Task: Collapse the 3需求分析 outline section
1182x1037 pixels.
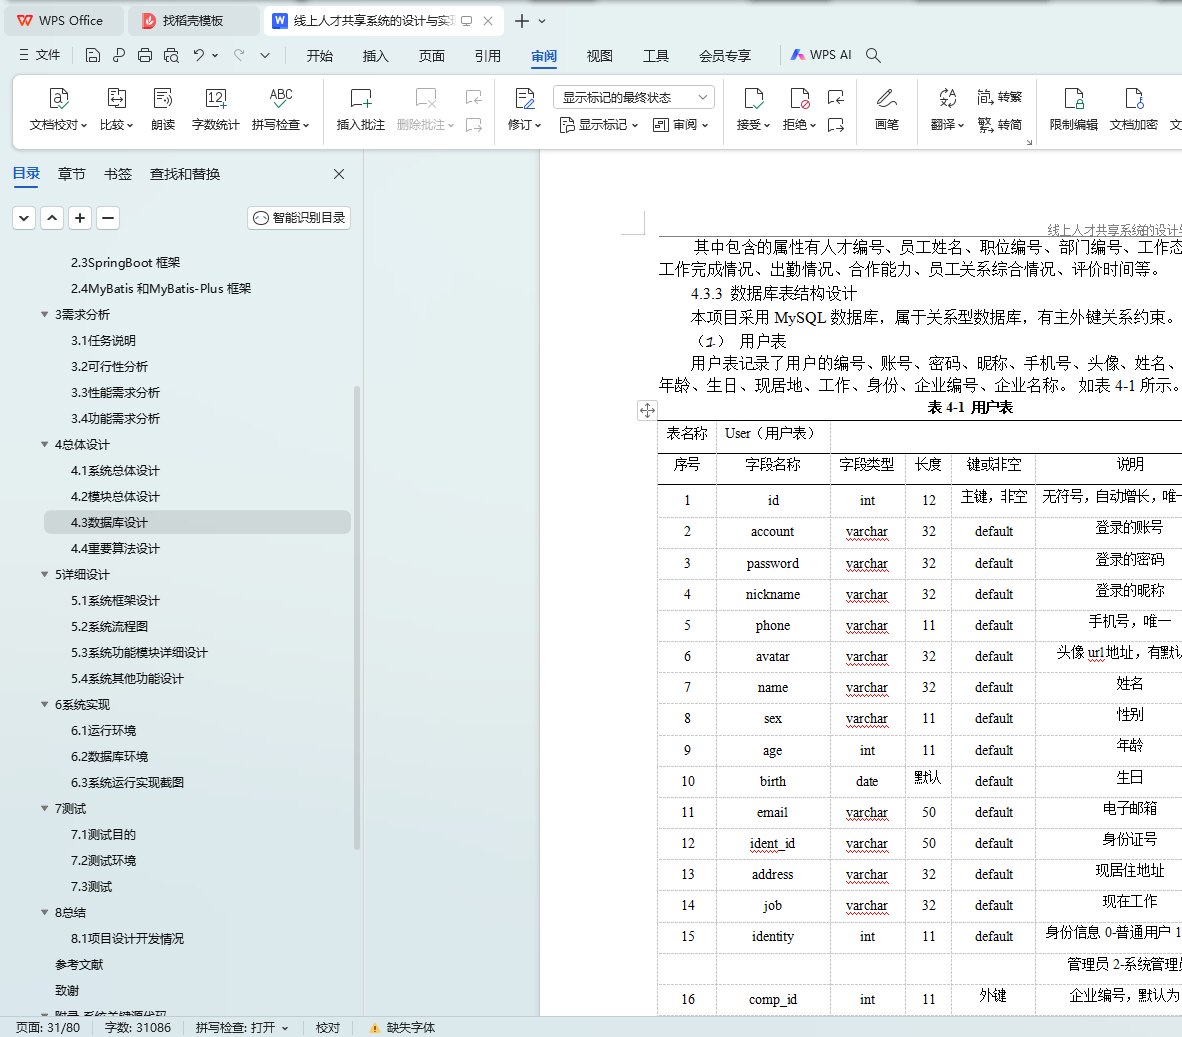Action: point(44,314)
